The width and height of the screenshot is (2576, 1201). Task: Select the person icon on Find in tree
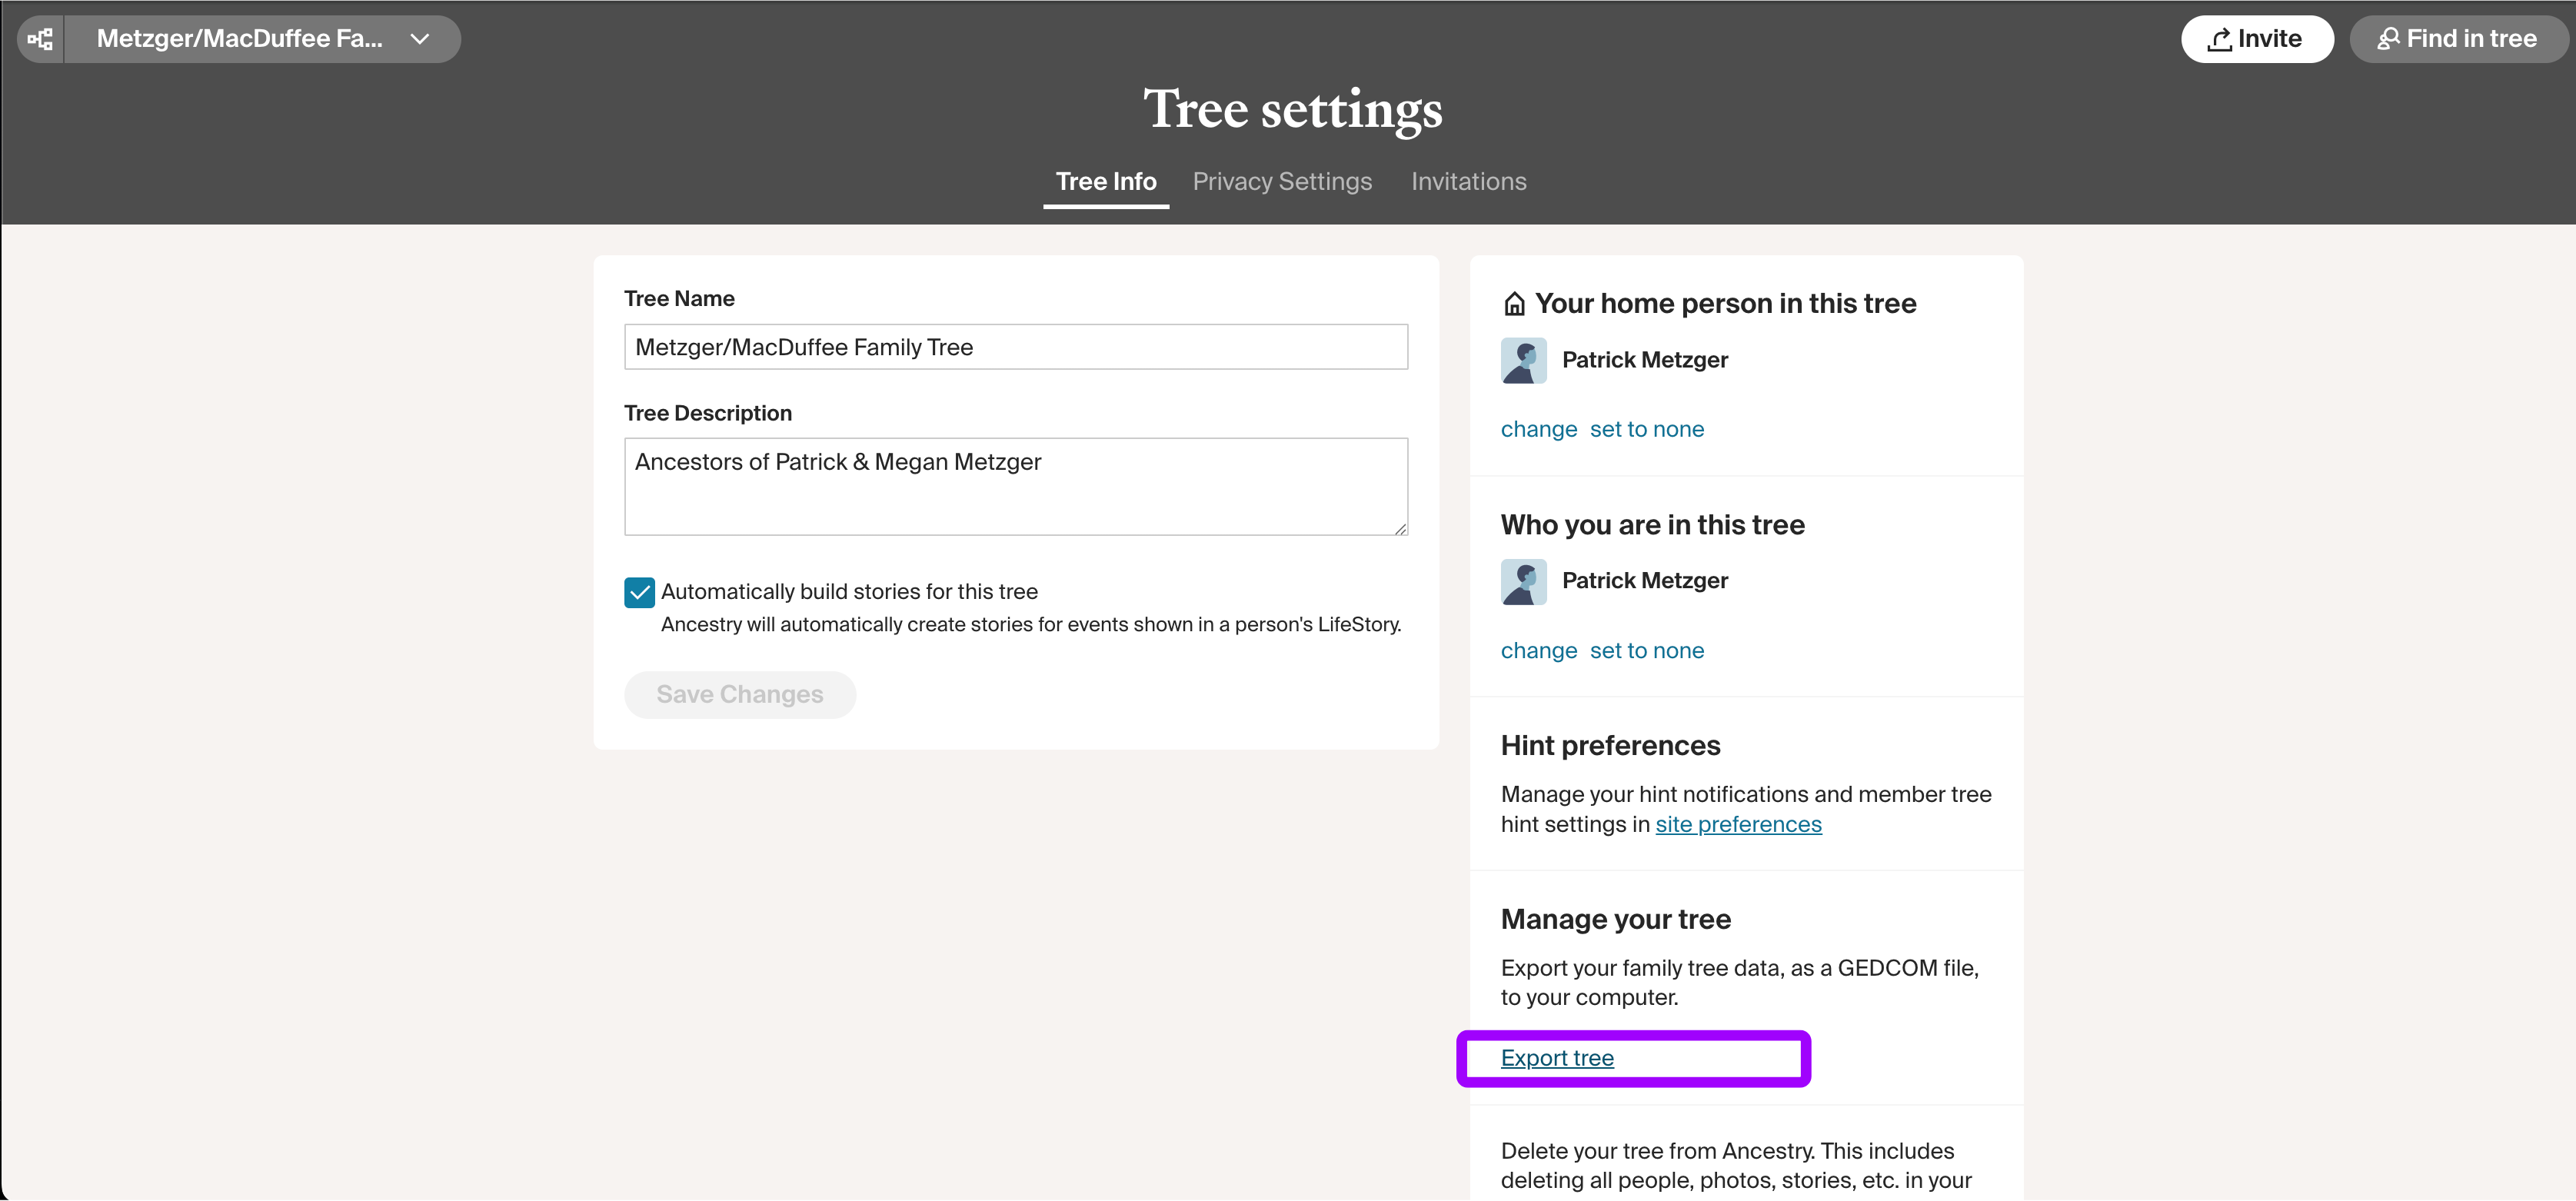(x=2389, y=39)
